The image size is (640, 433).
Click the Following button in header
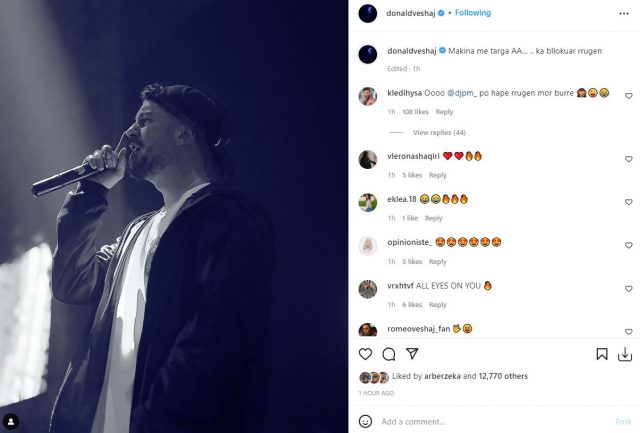pyautogui.click(x=473, y=13)
